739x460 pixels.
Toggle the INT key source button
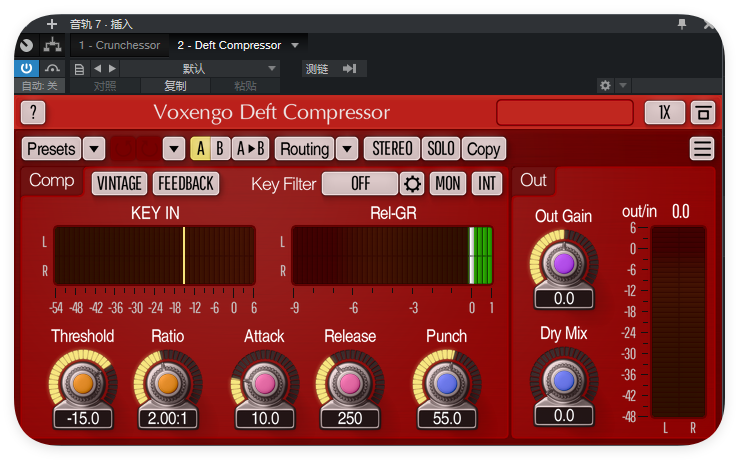(487, 183)
